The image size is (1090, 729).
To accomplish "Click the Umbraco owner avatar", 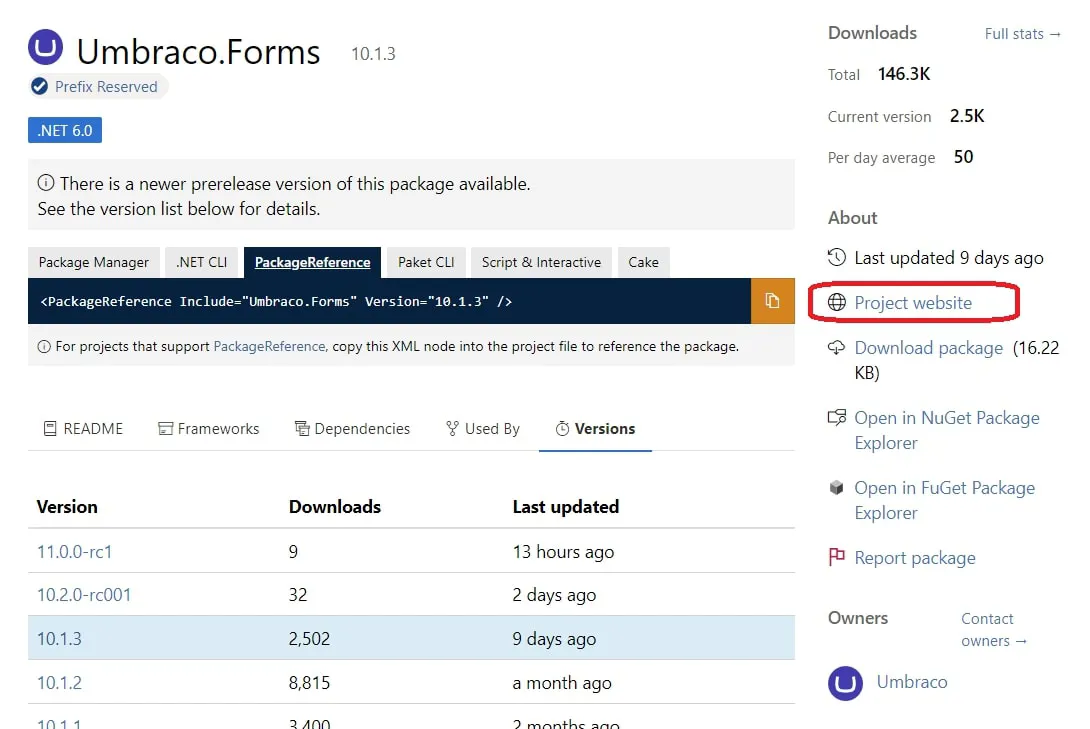I will pos(845,683).
